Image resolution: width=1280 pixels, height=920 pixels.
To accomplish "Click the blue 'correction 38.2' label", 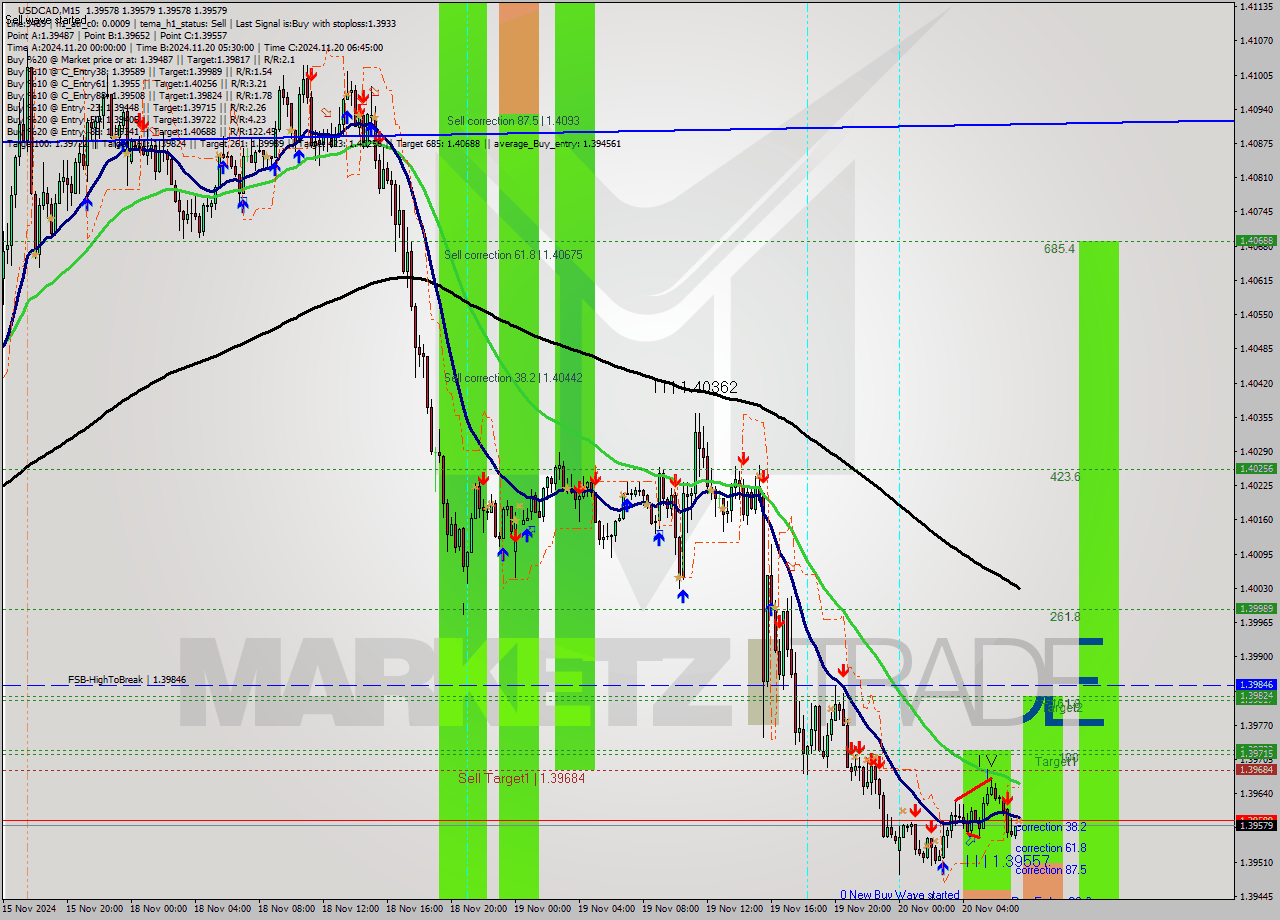I will tap(1050, 827).
